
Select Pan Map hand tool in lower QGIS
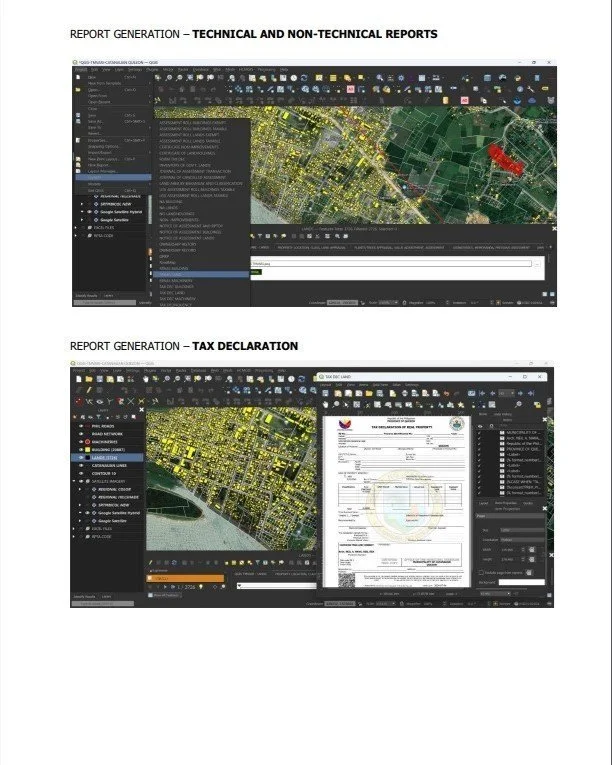(x=145, y=379)
